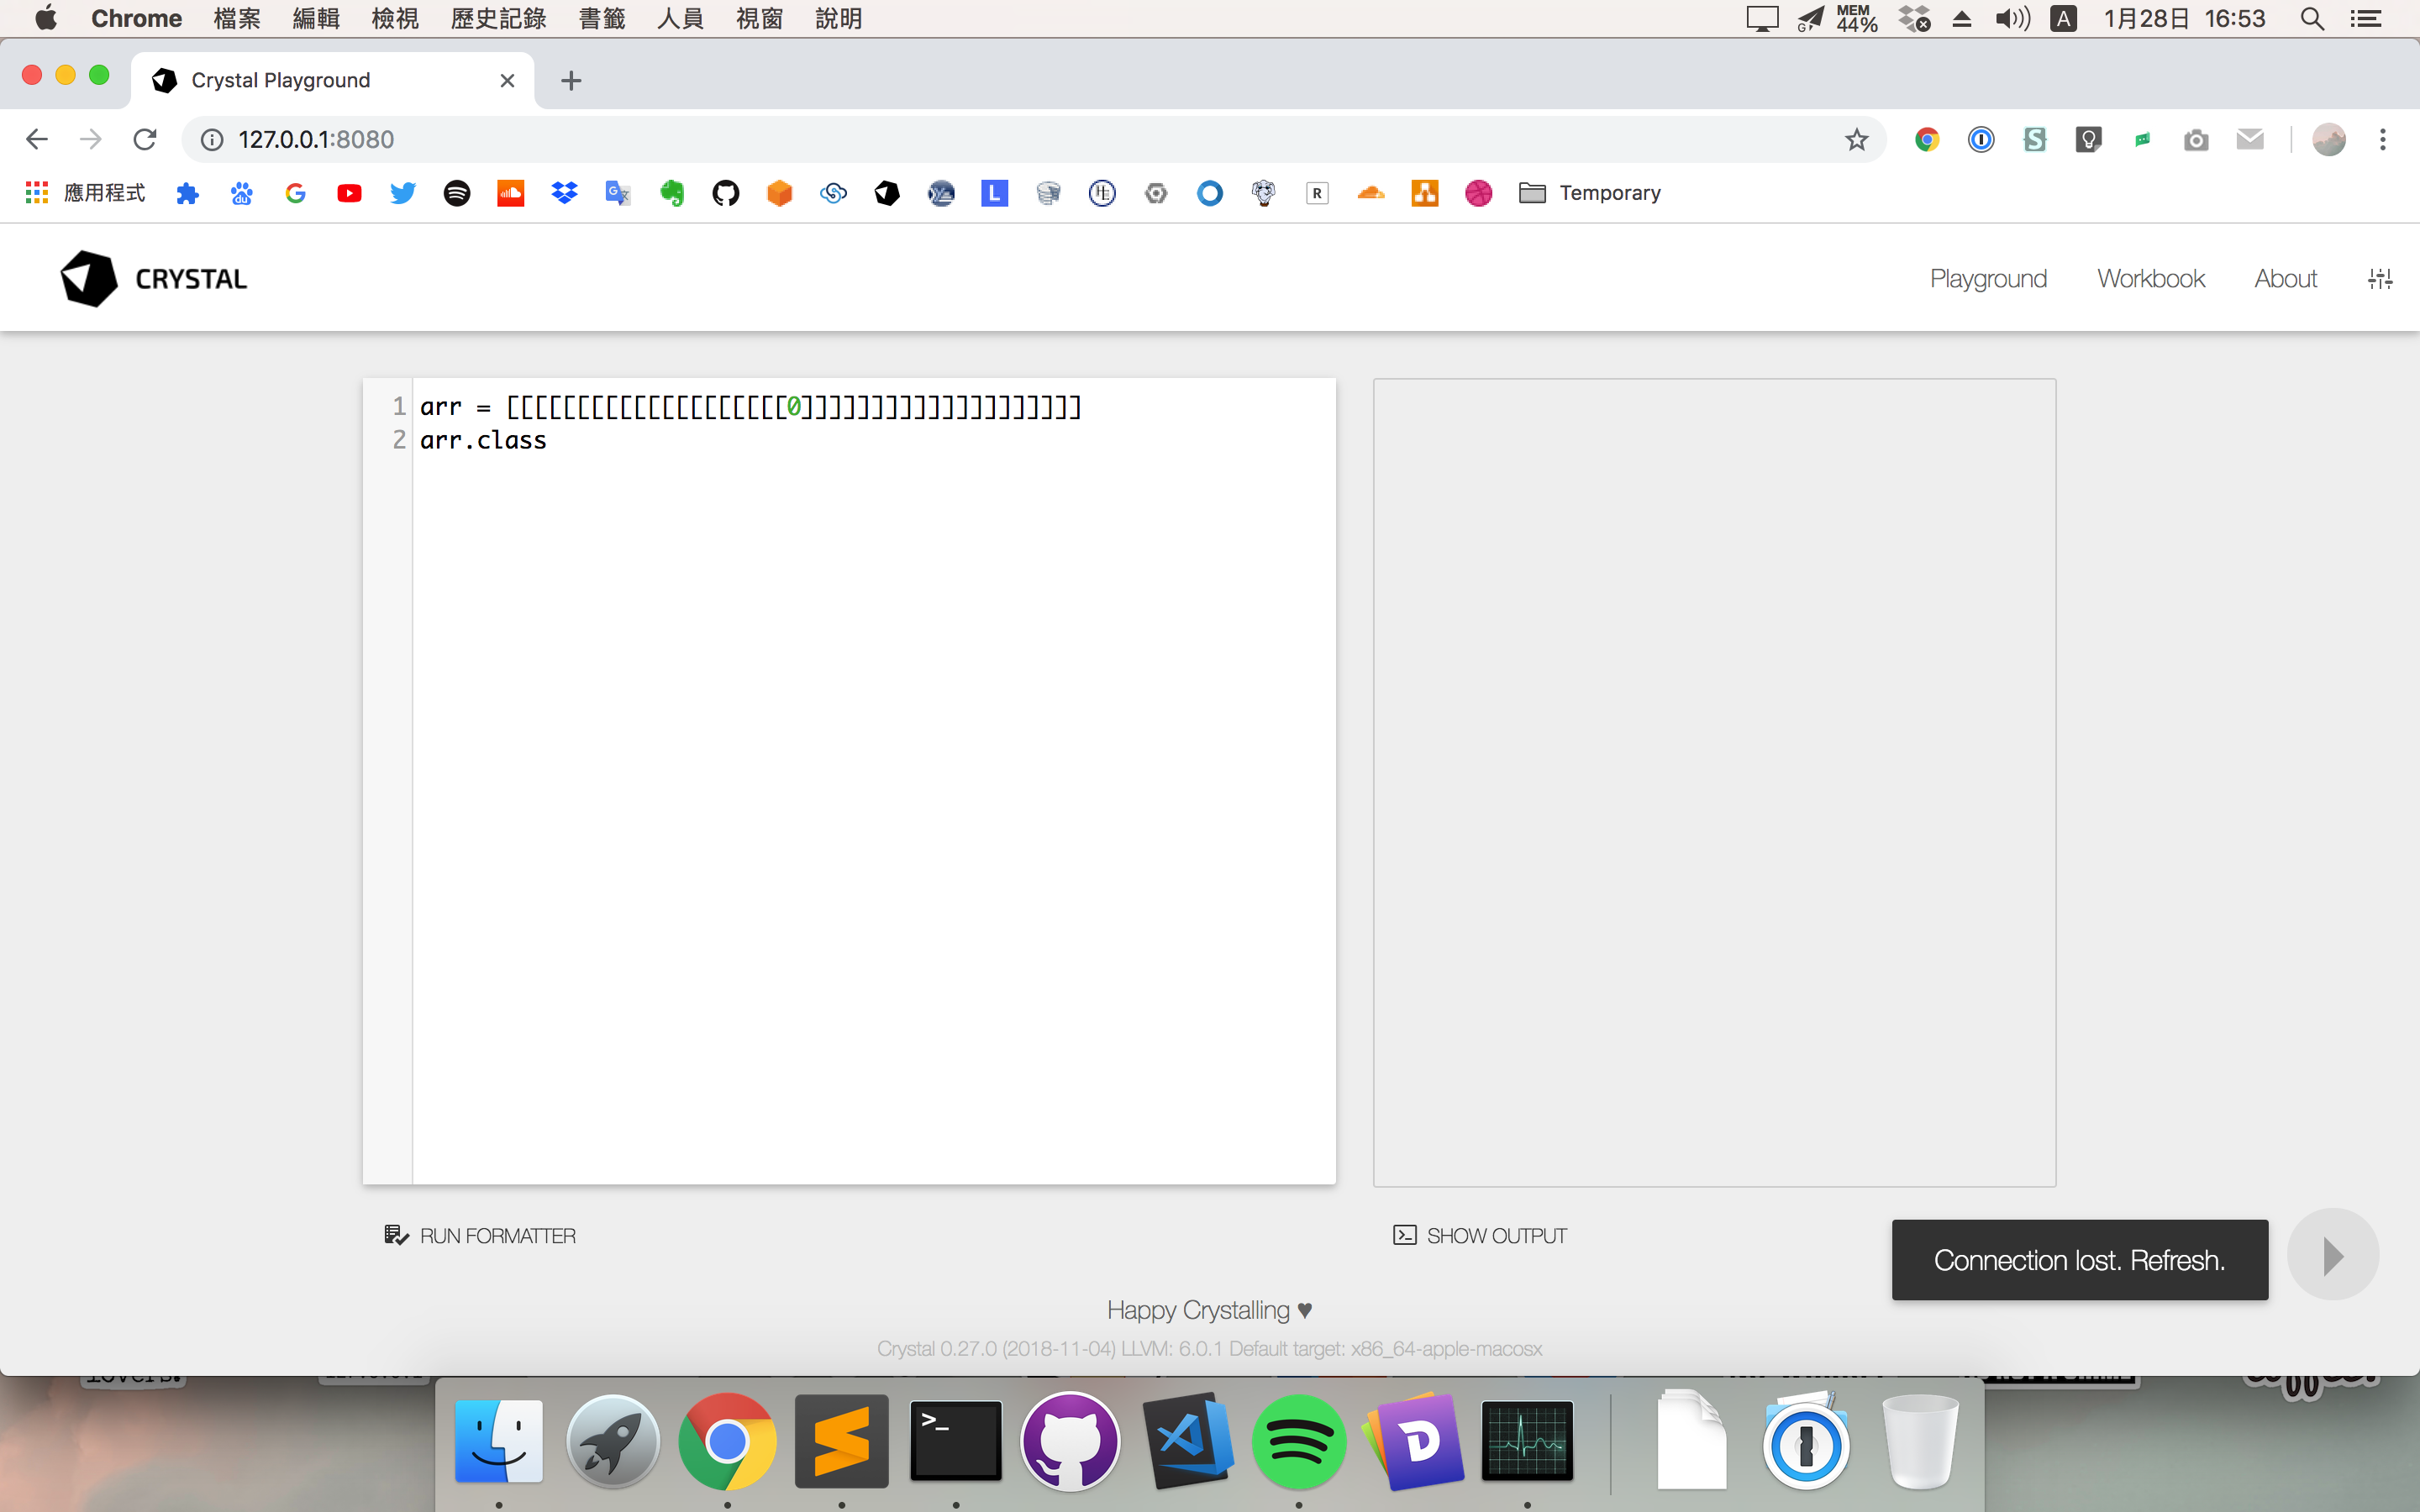
Task: Open the Google Translate bookmark icon
Action: coord(618,193)
